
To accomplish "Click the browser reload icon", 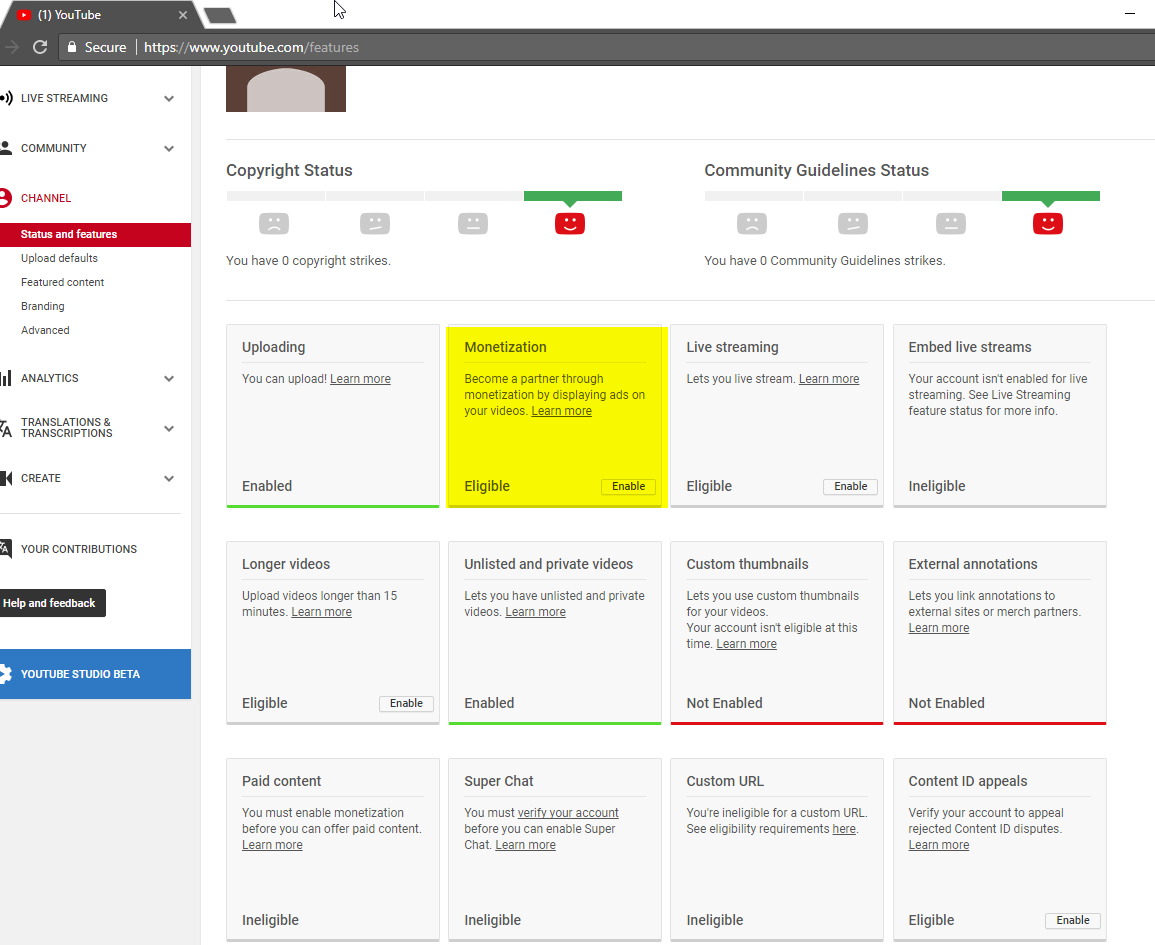I will tap(40, 47).
